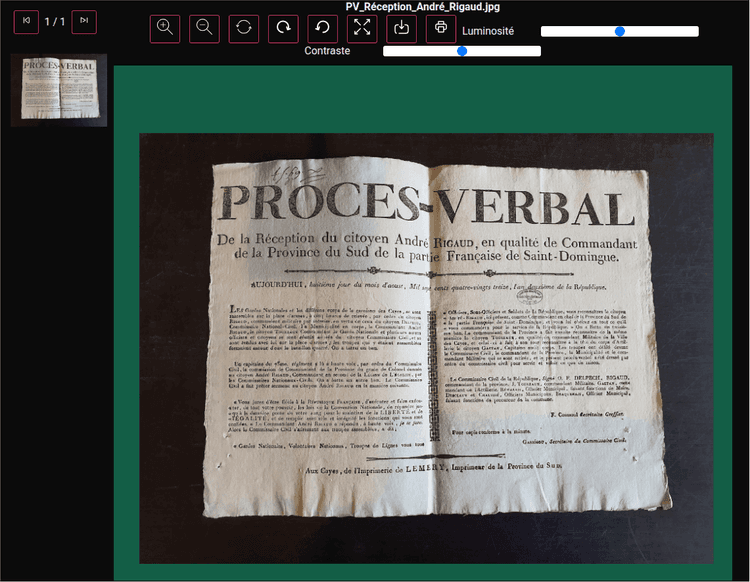Adjust the Luminosité slider

pos(619,32)
